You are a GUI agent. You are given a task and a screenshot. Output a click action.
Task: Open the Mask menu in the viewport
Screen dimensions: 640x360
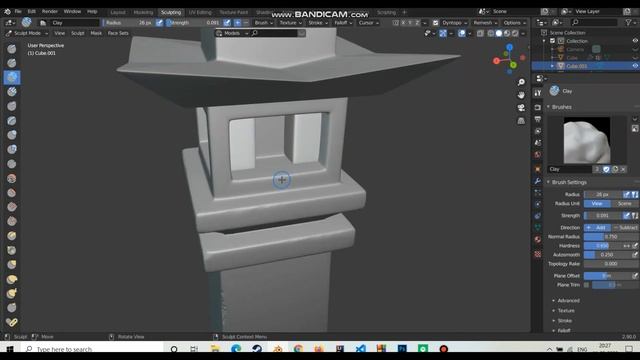(96, 33)
